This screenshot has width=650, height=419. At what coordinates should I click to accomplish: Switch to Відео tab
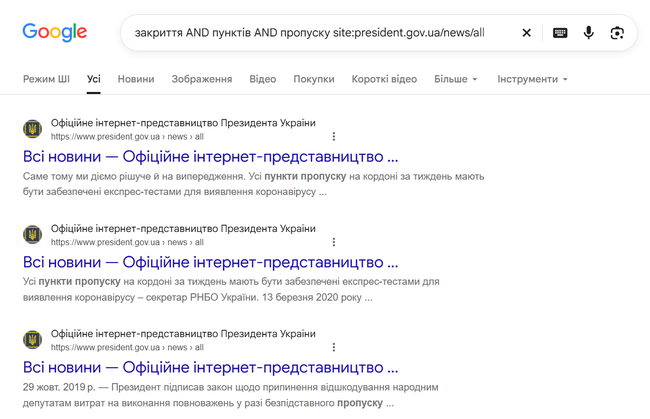click(263, 79)
